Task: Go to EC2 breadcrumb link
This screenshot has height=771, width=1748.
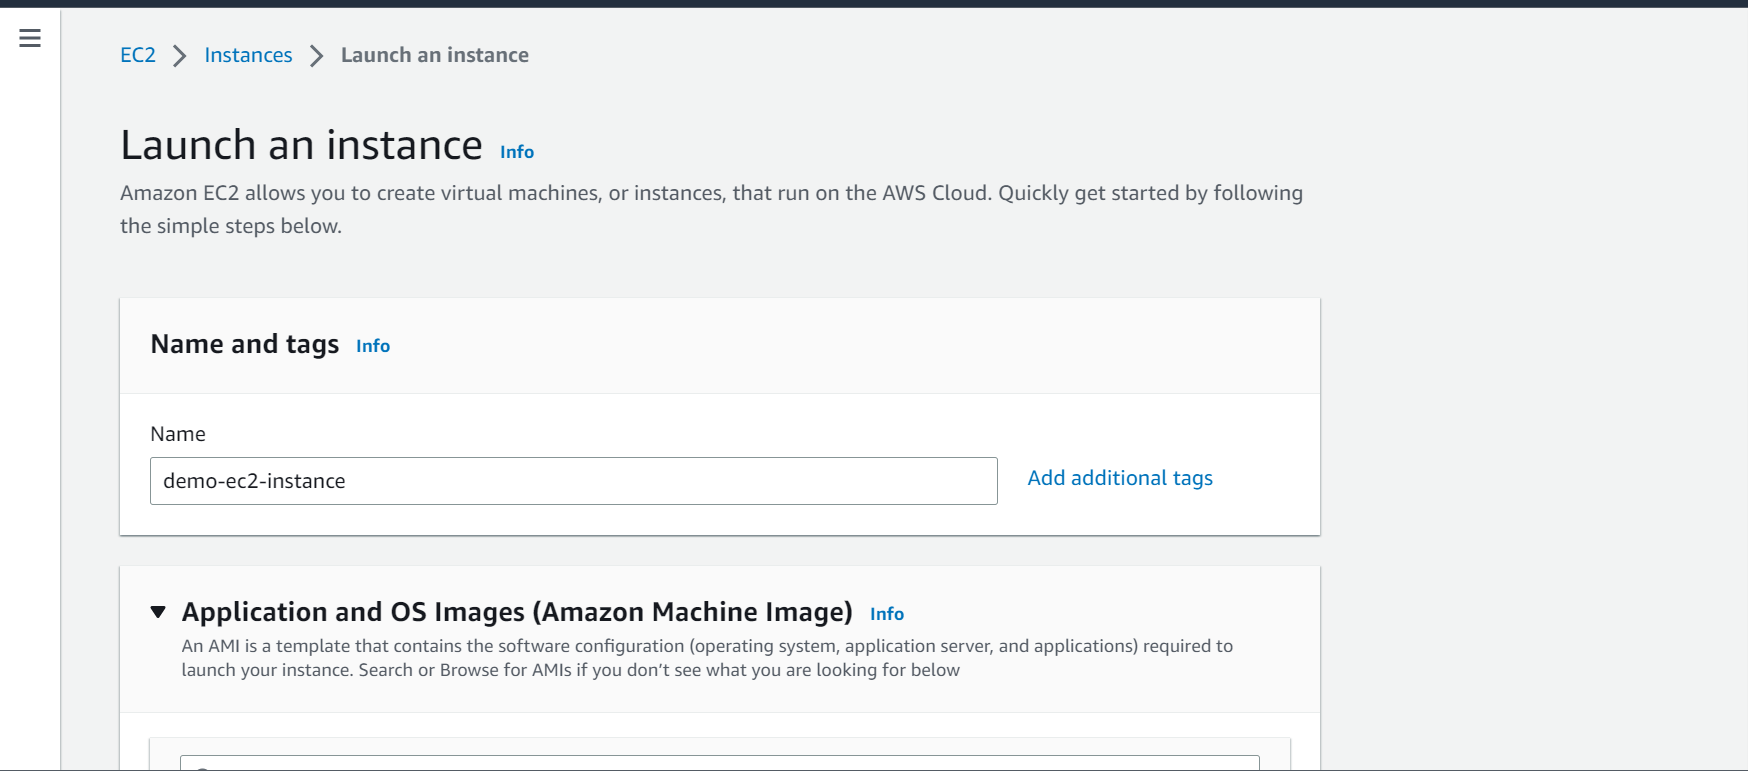Action: [x=138, y=55]
